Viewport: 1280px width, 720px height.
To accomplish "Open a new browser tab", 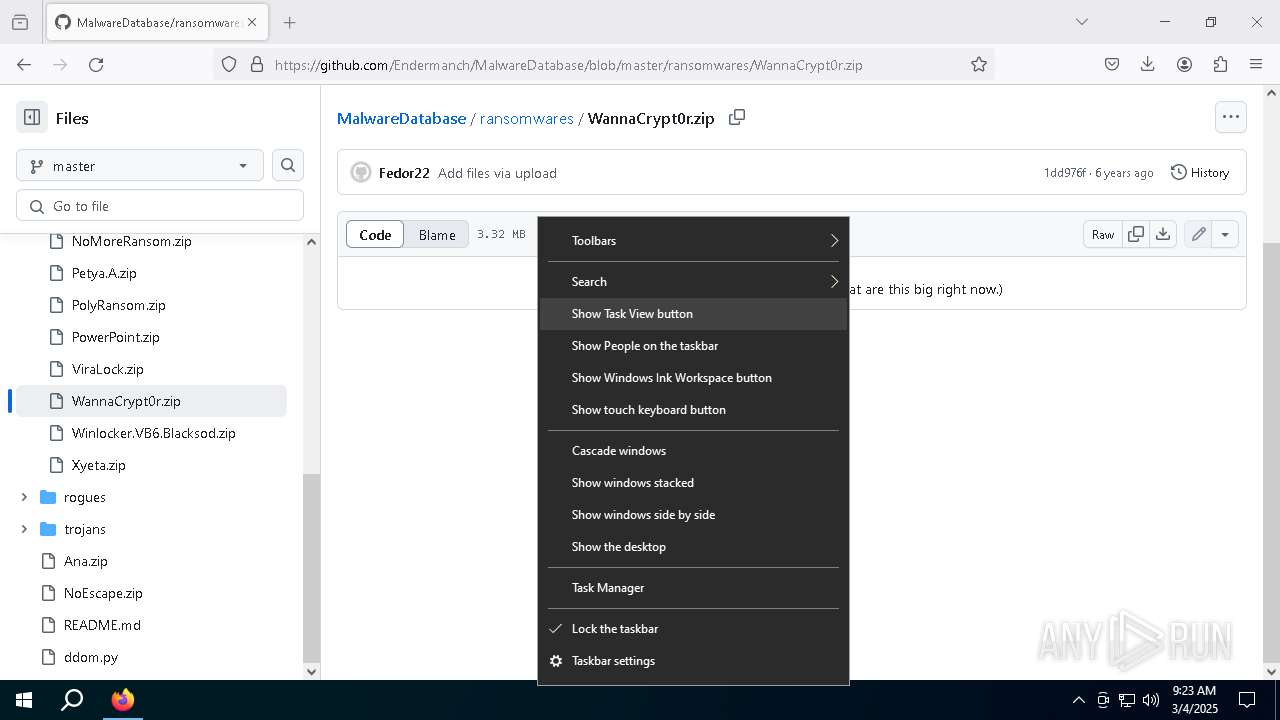I will coord(289,22).
